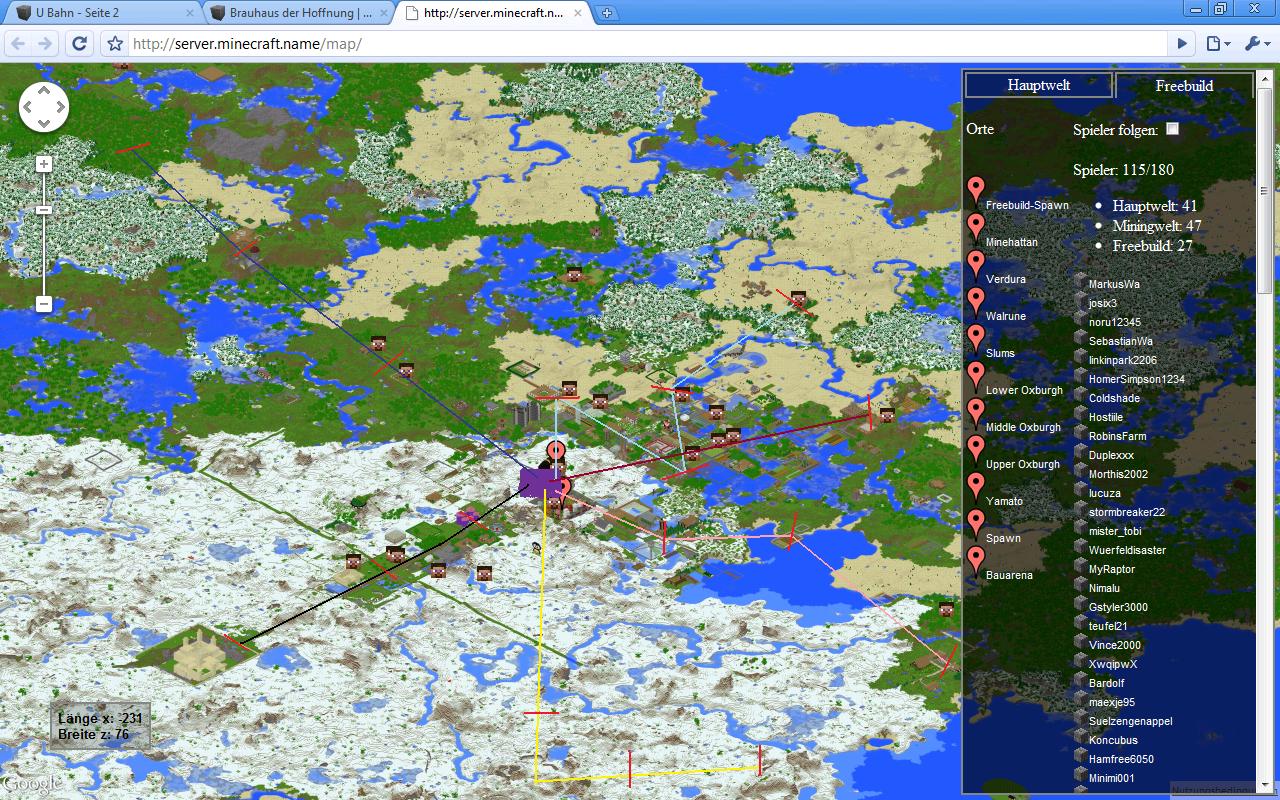Click the map zoom slider handle
Screen dimensions: 1280x800
click(x=44, y=210)
